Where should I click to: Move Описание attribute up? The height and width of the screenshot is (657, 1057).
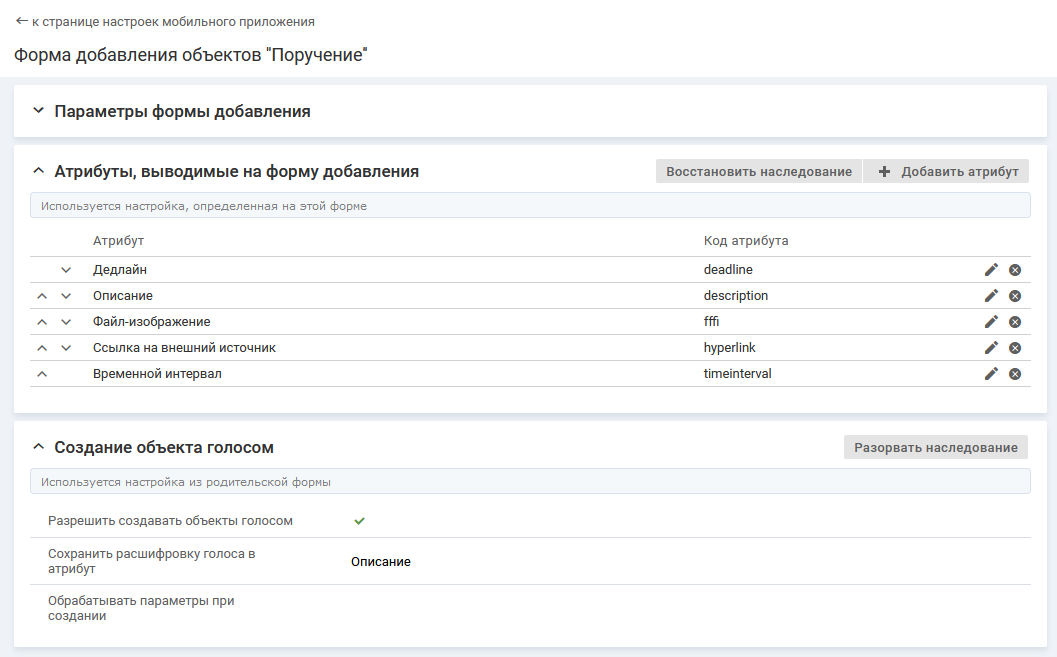pos(42,296)
